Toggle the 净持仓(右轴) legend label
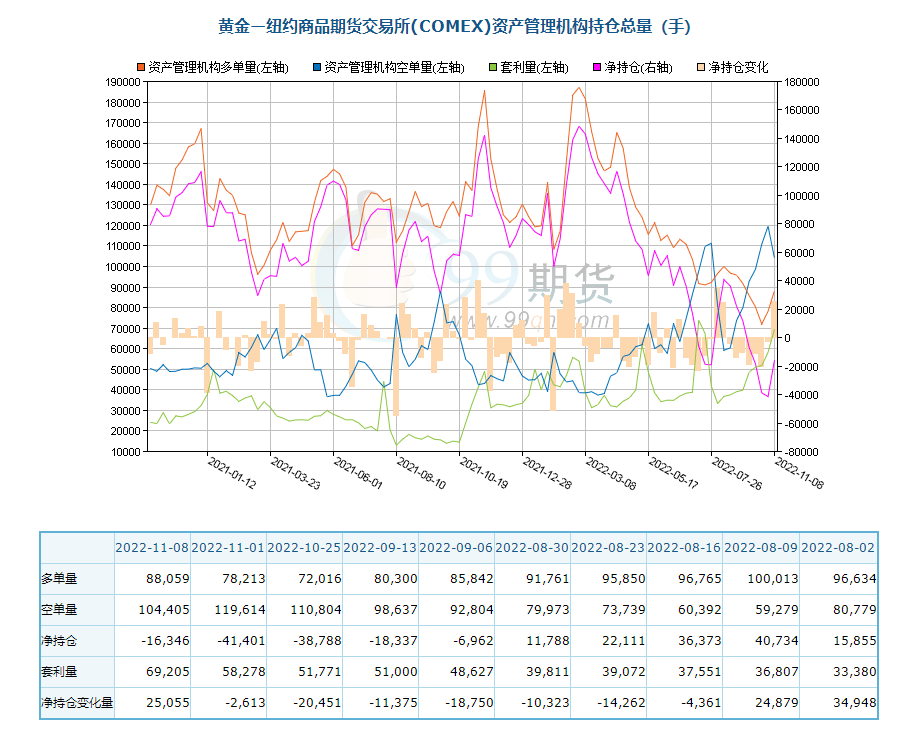901x746 pixels. point(638,67)
